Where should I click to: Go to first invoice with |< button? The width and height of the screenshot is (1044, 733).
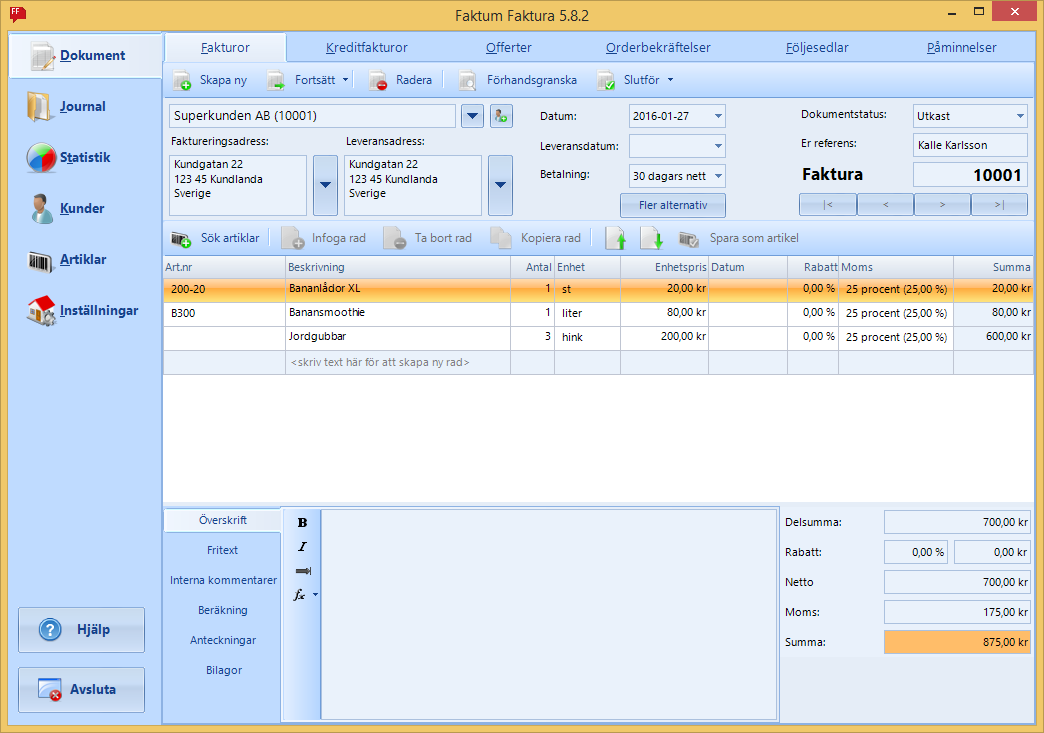(828, 204)
